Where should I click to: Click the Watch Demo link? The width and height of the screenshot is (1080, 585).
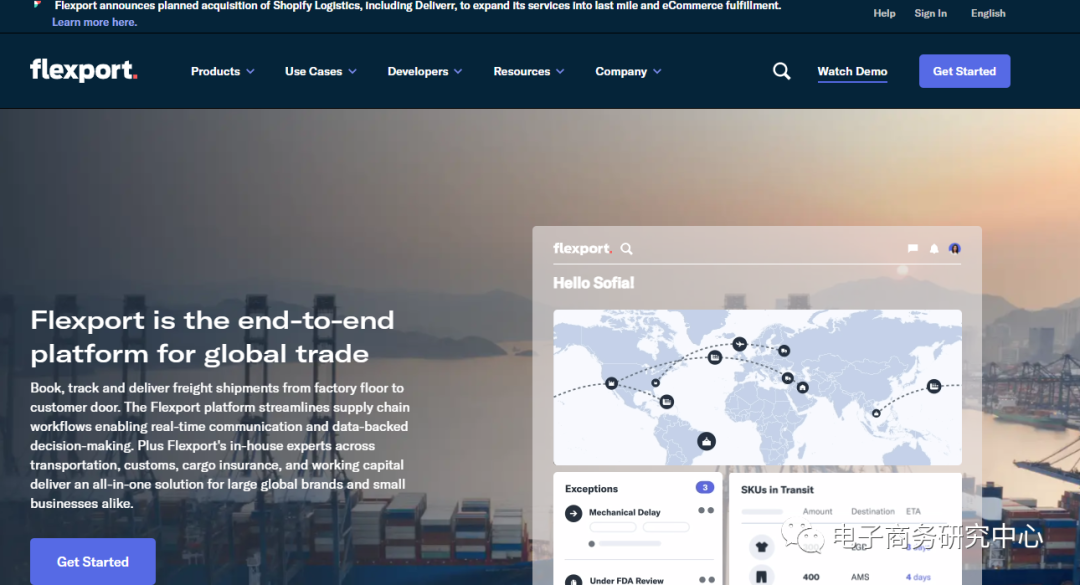tap(852, 72)
